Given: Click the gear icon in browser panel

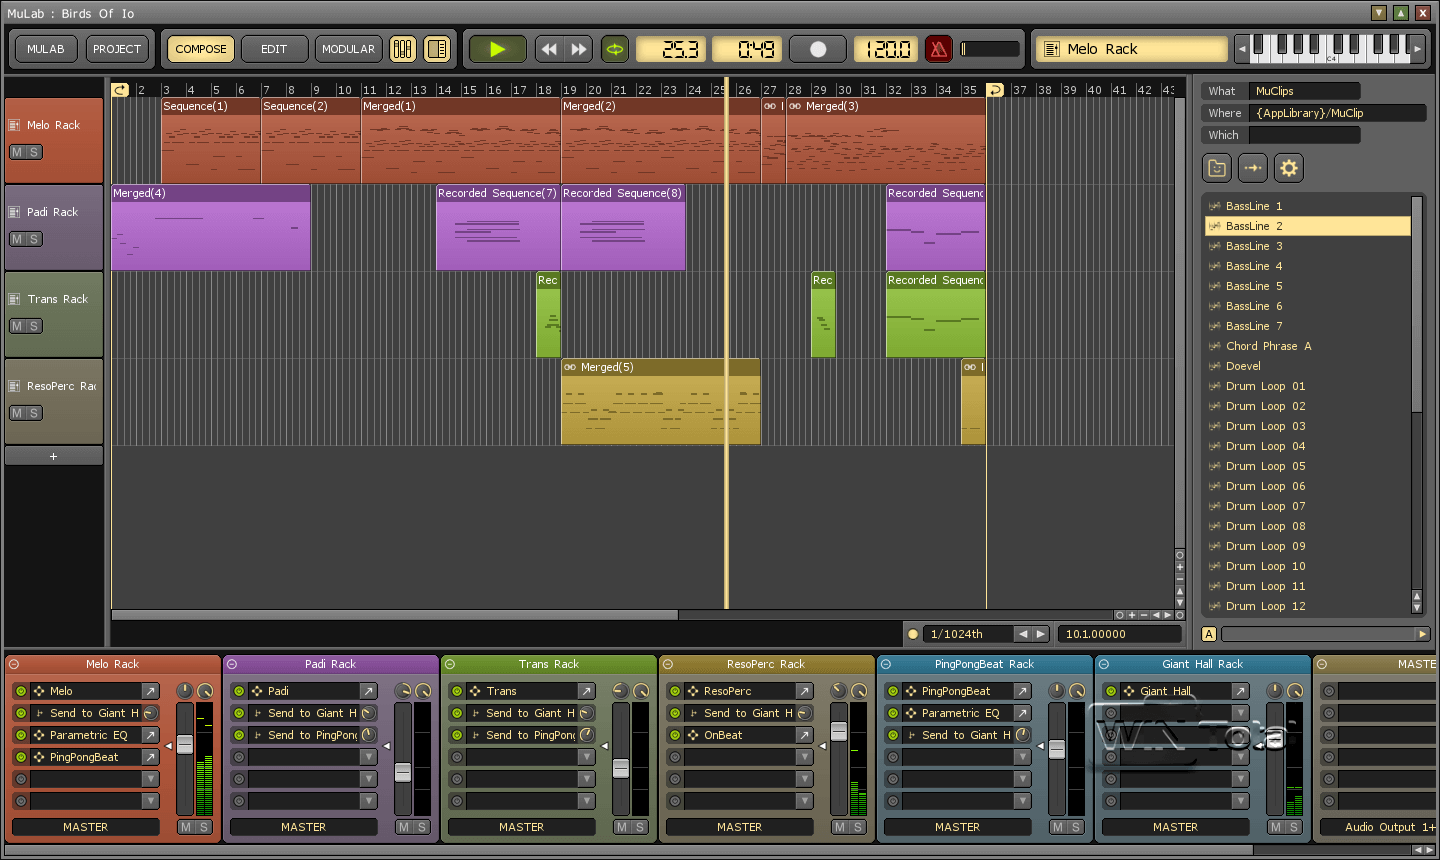Looking at the screenshot, I should pyautogui.click(x=1289, y=168).
